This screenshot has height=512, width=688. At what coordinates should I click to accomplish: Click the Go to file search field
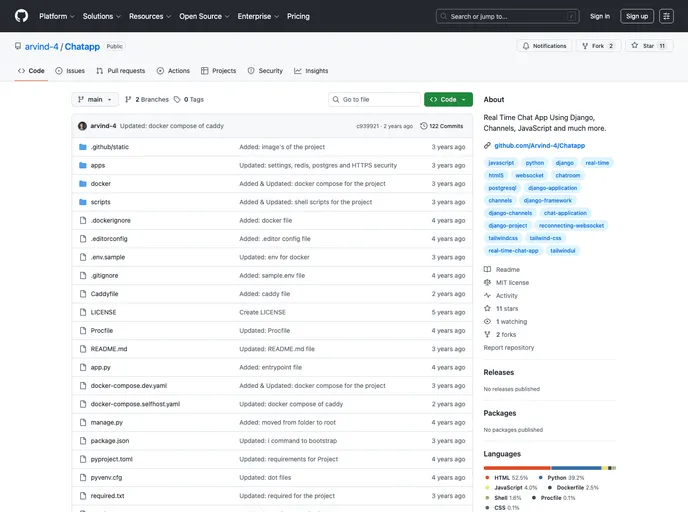376,100
